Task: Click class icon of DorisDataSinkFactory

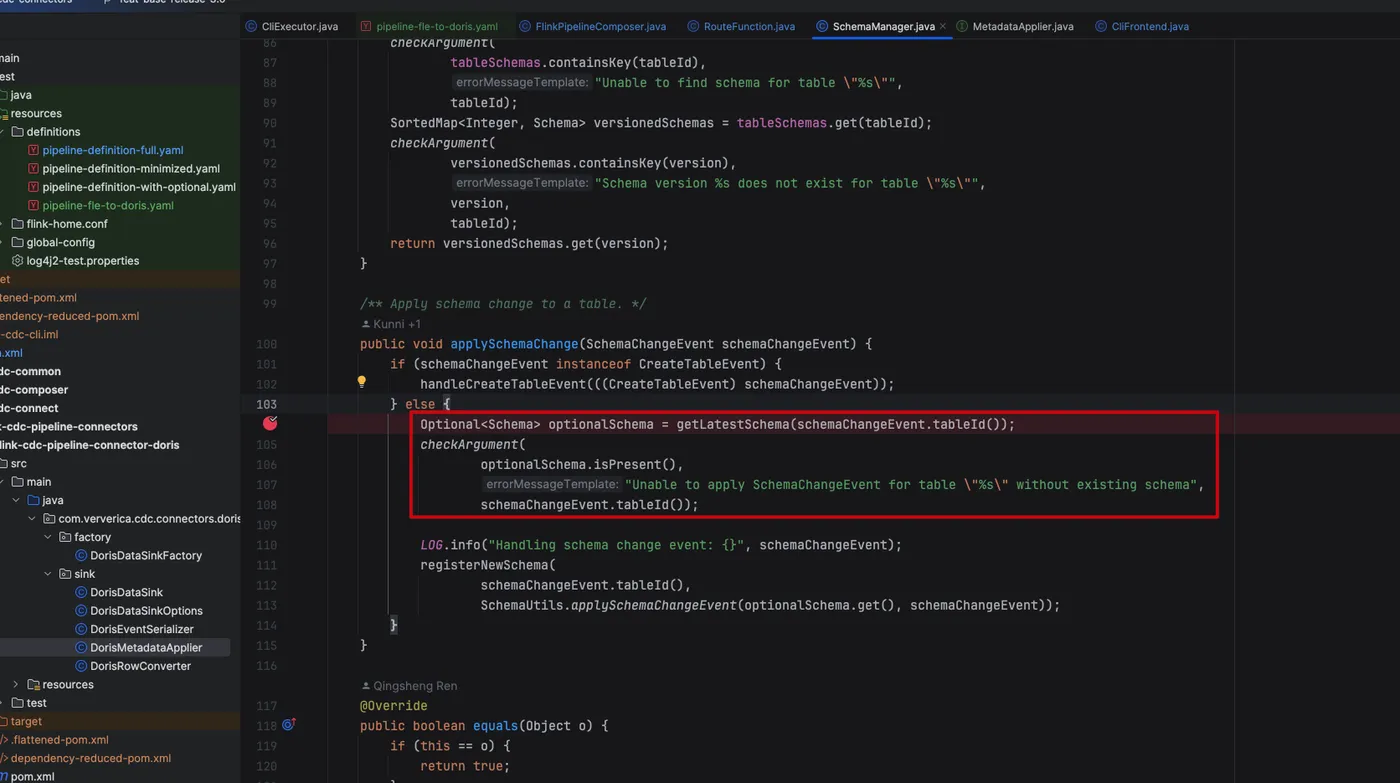Action: click(81, 555)
